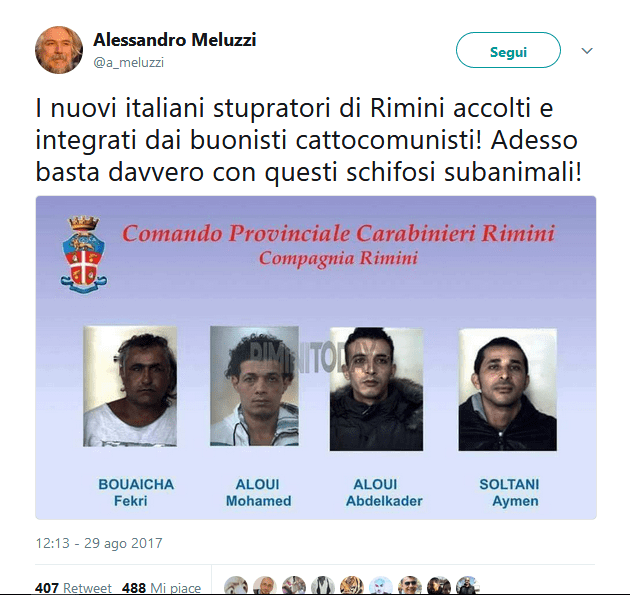Click the @a_meluzzi handle
The width and height of the screenshot is (630, 595).
click(x=129, y=63)
